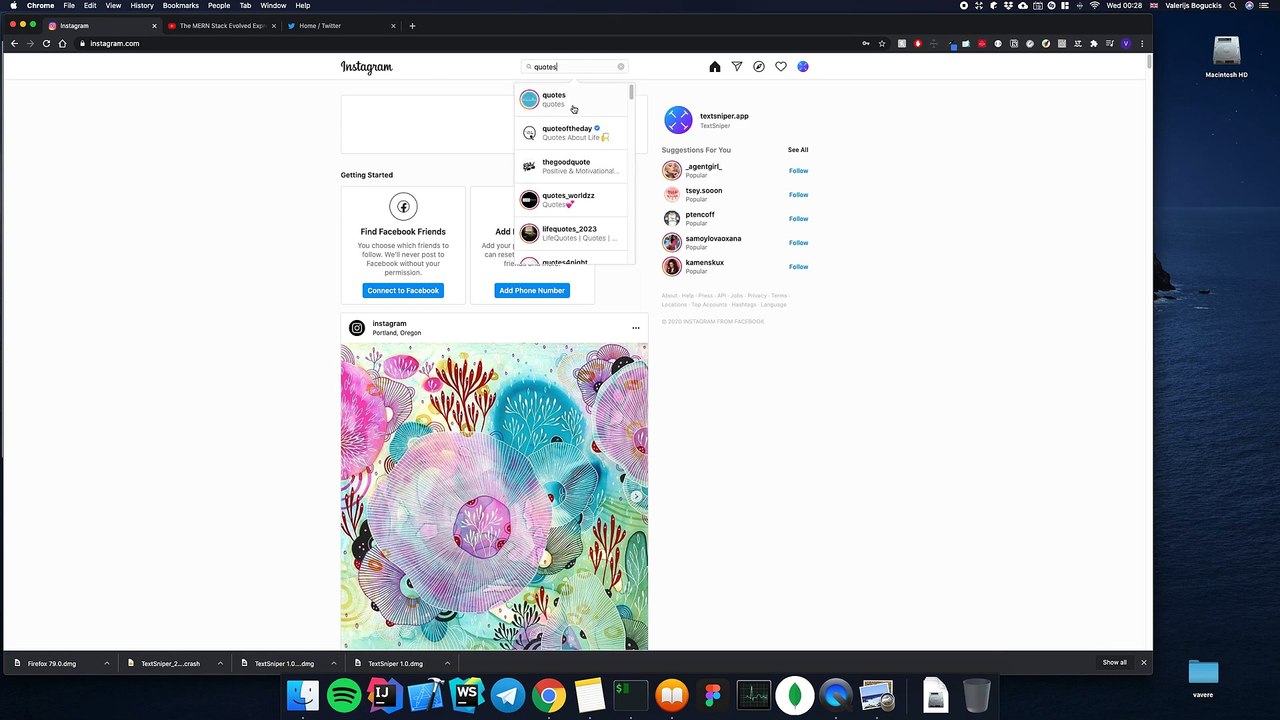Open the saved passwords key icon
This screenshot has width=1280, height=720.
(865, 44)
